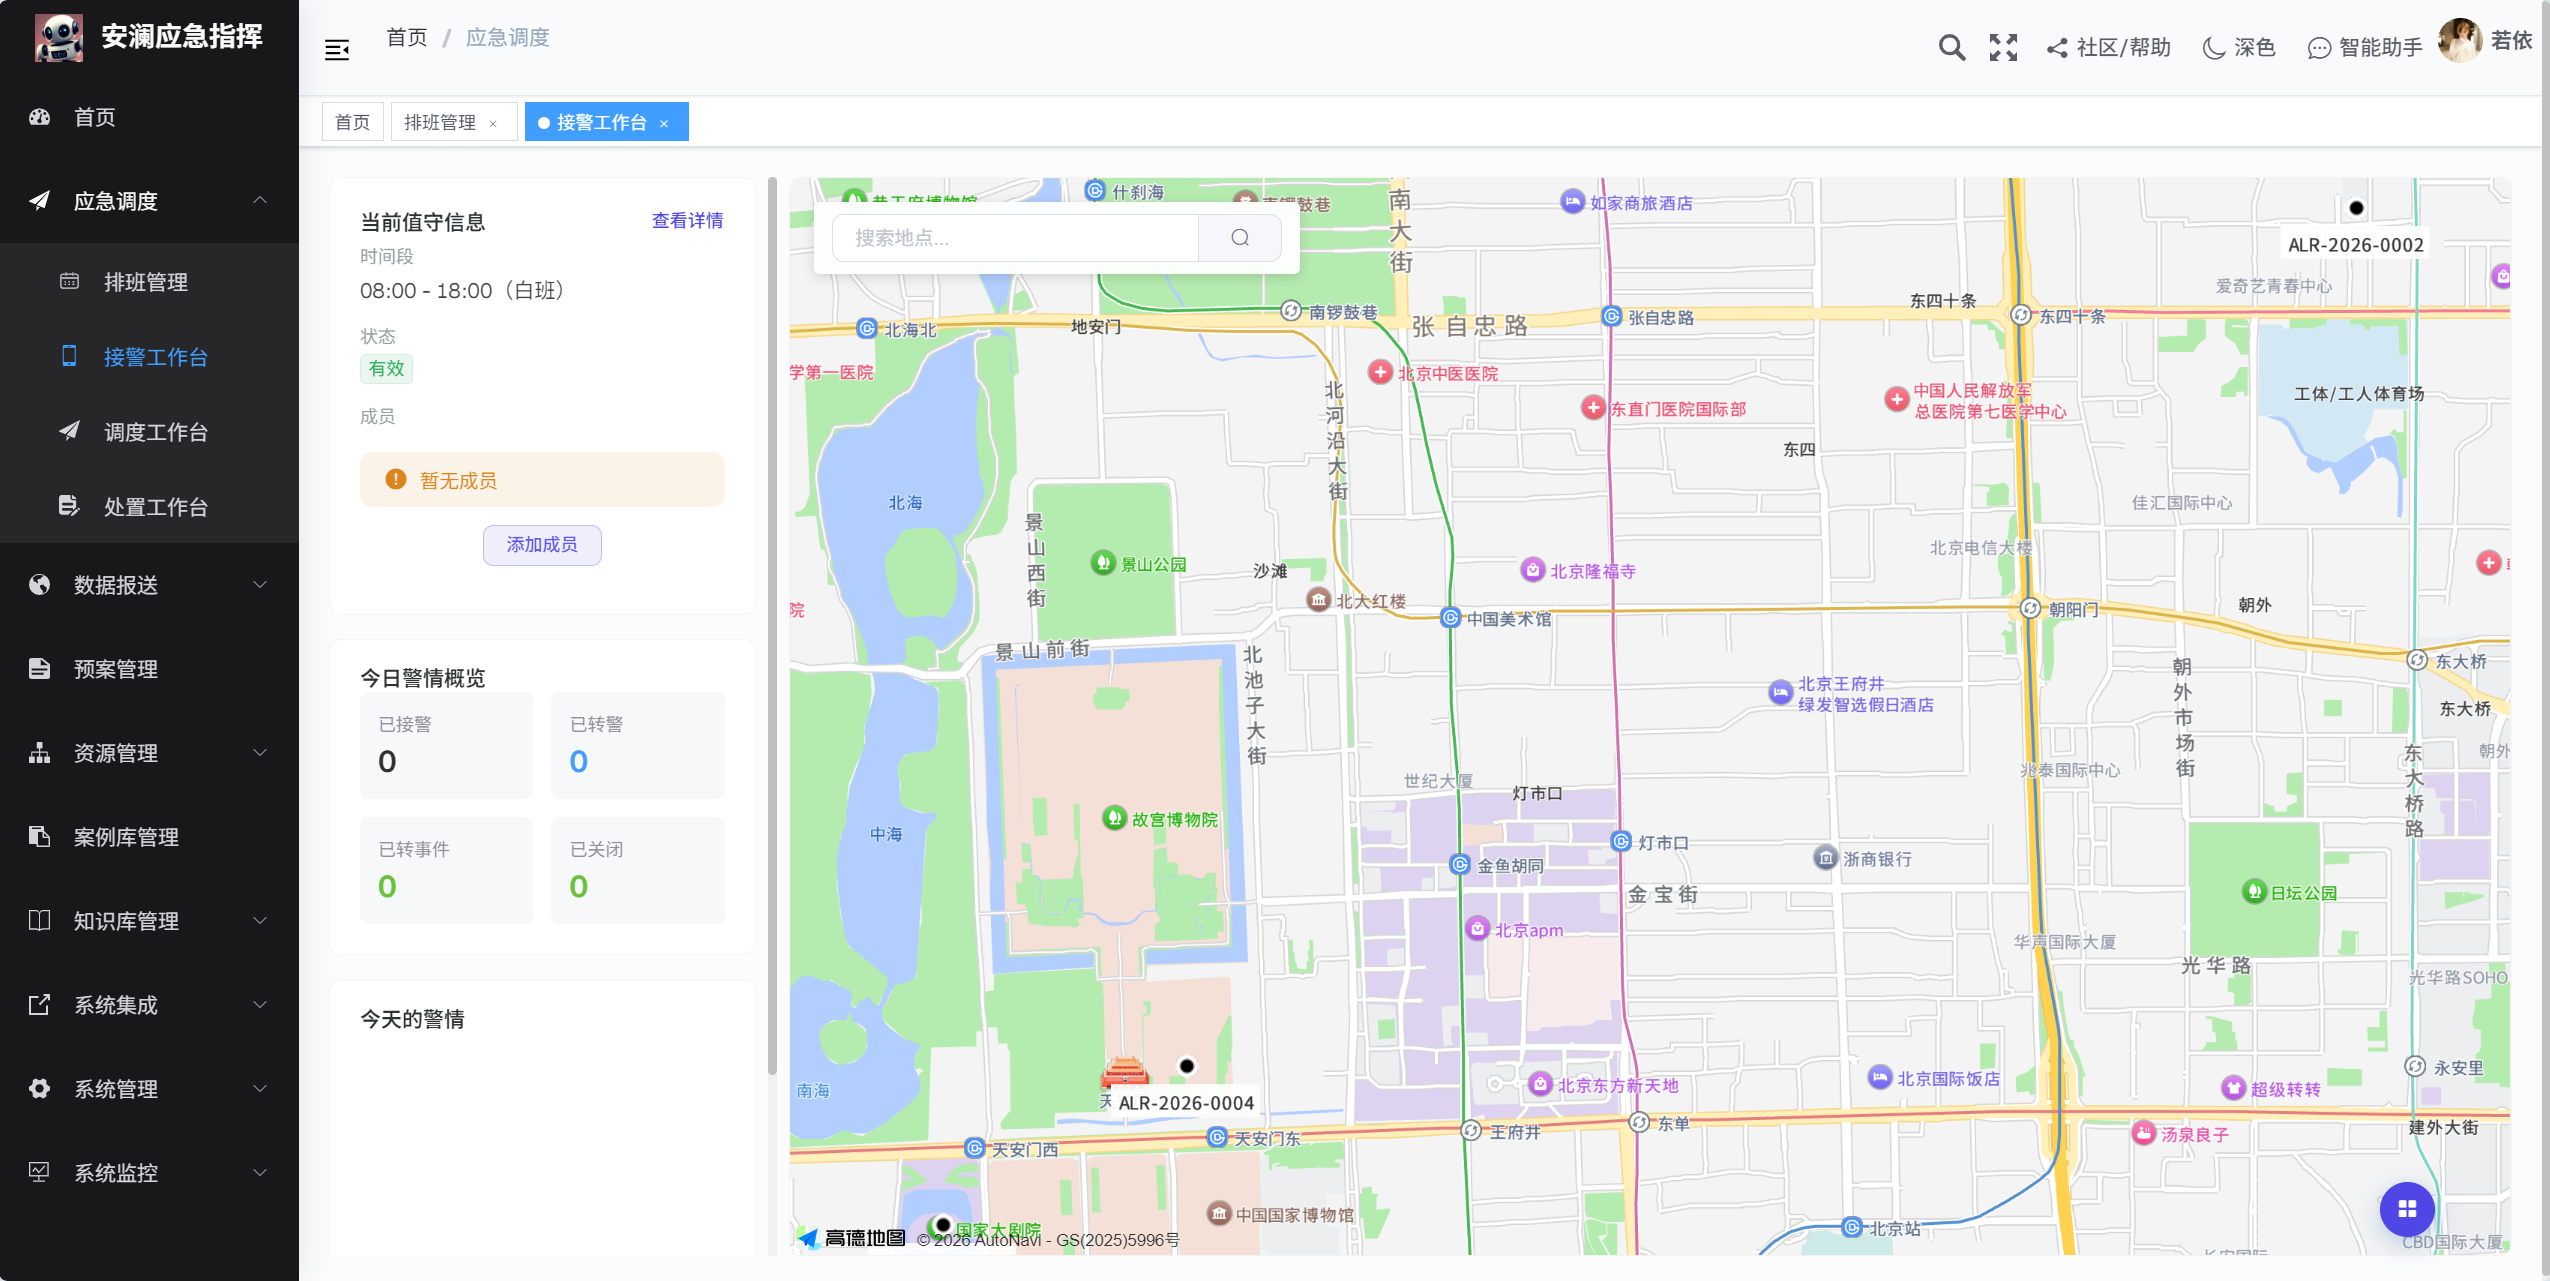Select alert marker ALR-2026-0004 on map

click(1186, 1066)
